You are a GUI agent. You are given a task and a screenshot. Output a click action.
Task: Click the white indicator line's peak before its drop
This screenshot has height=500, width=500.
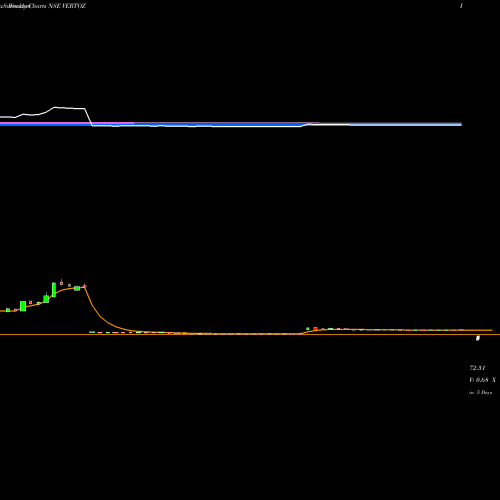[x=55, y=107]
